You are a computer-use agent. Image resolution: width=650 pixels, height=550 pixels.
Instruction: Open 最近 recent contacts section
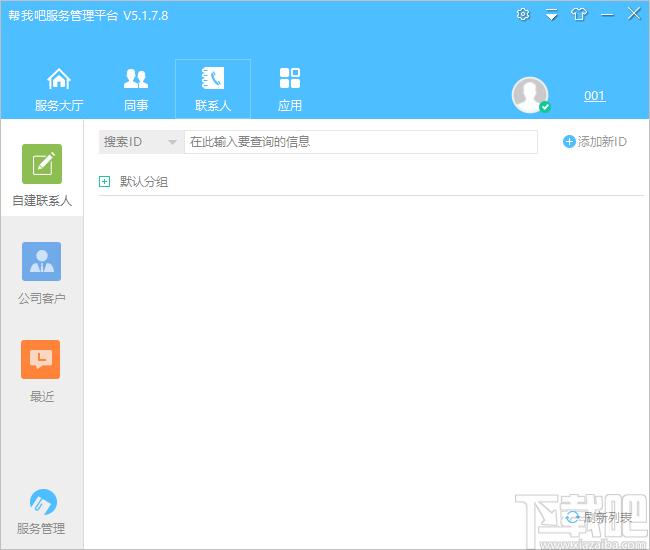tap(42, 371)
